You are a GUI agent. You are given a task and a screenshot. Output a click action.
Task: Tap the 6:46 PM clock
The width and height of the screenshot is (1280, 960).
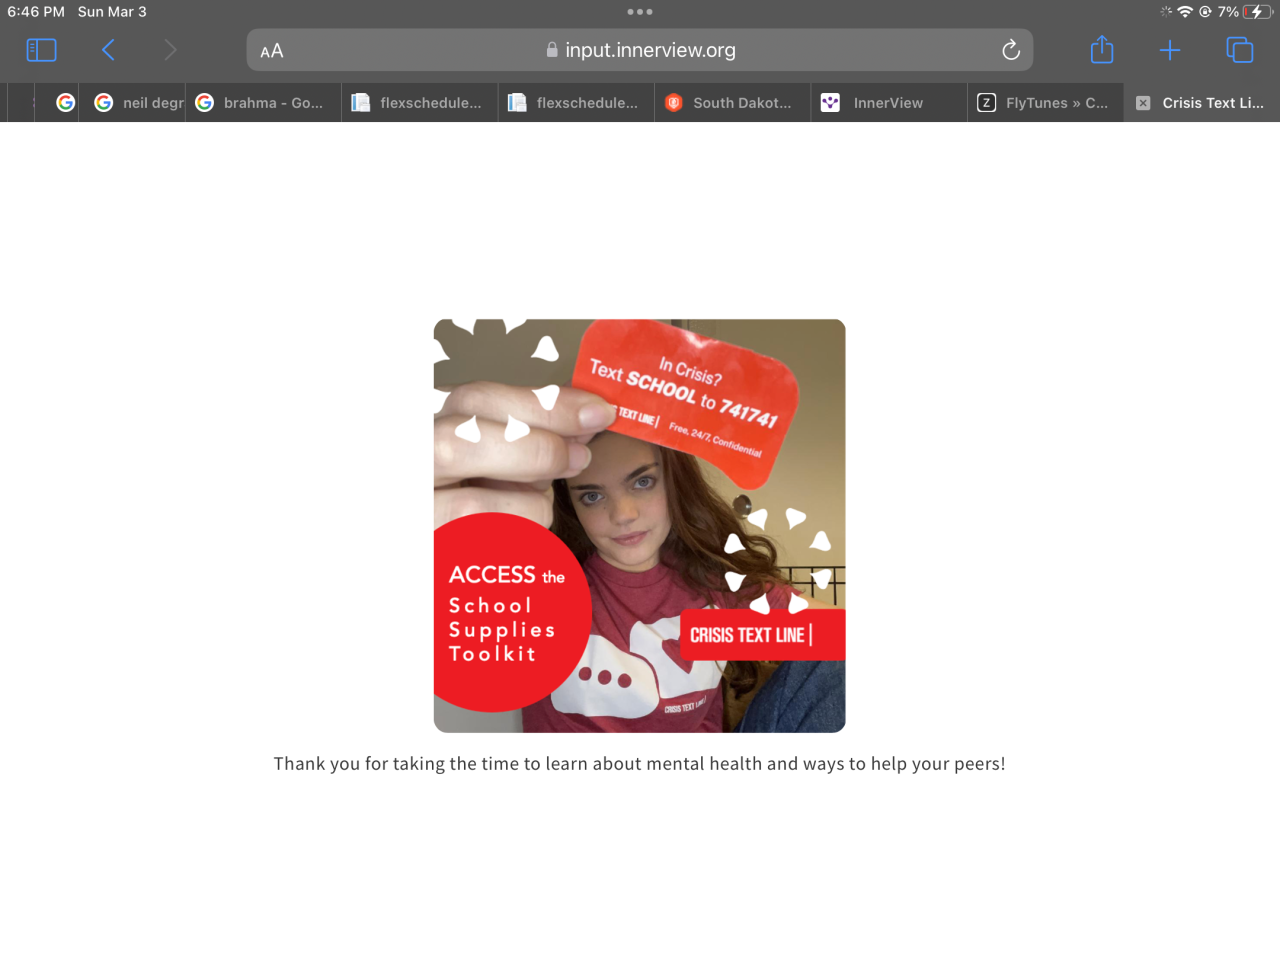(36, 12)
